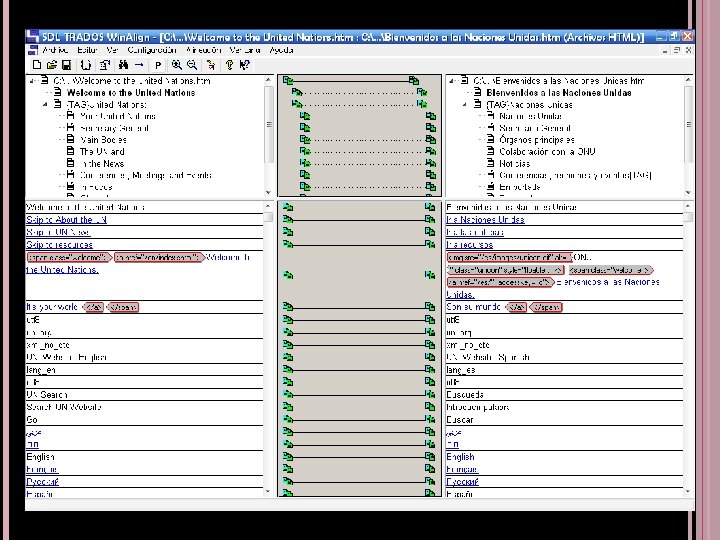
Task: Click the 'Ir a recursos' link on the right
Action: pyautogui.click(x=469, y=244)
